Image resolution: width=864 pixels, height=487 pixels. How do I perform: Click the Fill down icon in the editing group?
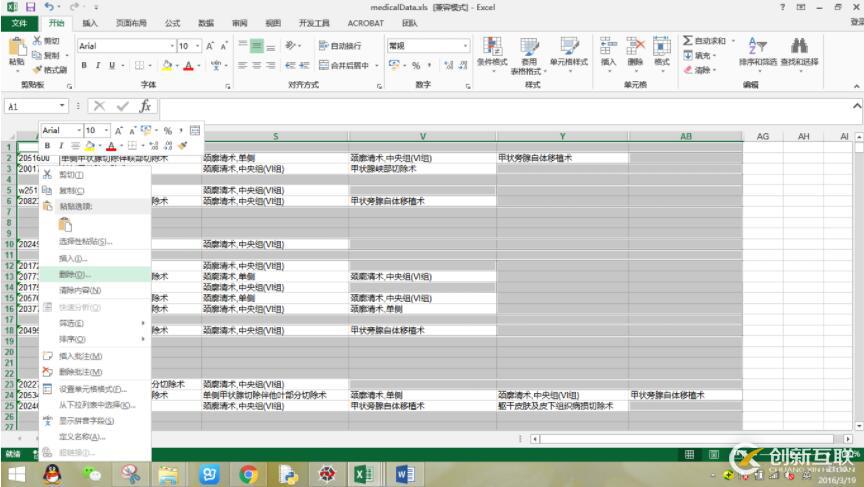(688, 55)
